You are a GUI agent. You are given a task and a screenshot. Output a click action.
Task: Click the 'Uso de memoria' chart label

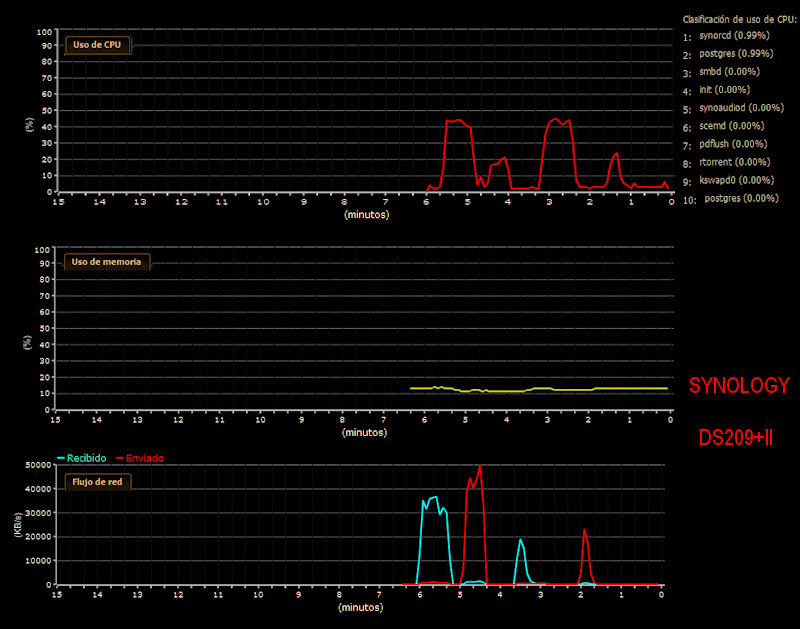tap(106, 262)
